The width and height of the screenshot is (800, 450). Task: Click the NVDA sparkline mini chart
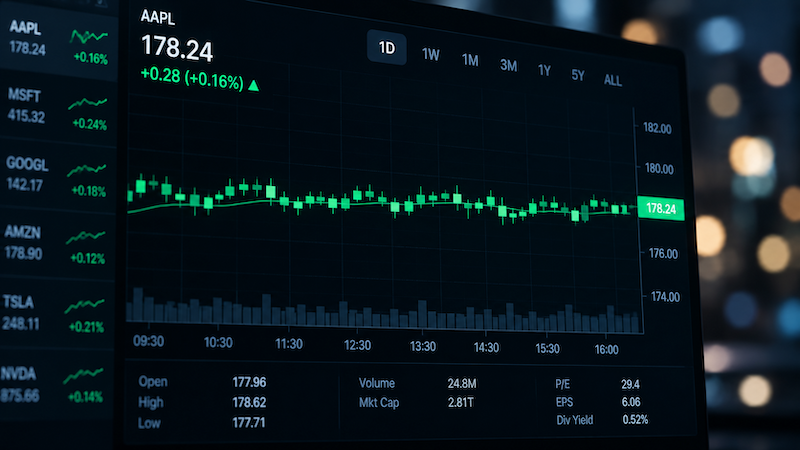(83, 375)
